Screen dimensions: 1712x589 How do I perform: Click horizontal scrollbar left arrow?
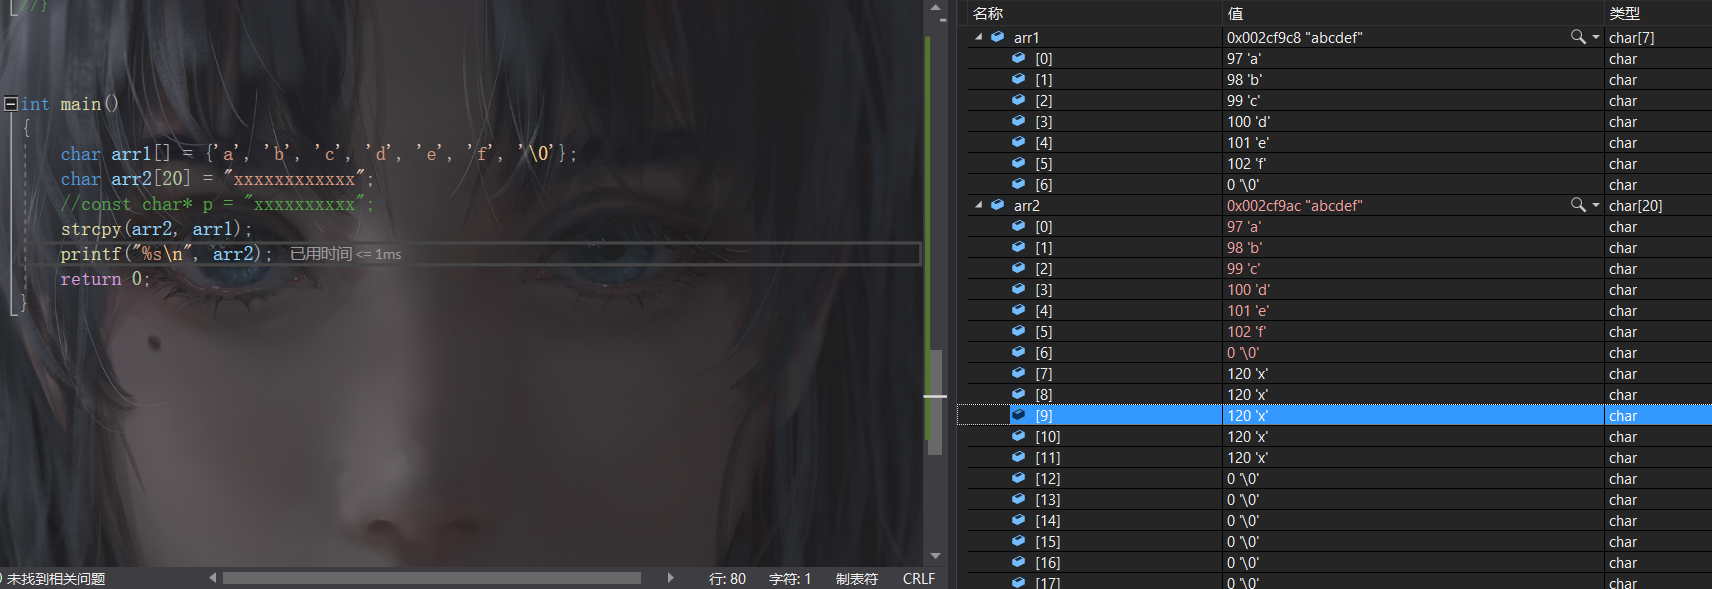[212, 578]
